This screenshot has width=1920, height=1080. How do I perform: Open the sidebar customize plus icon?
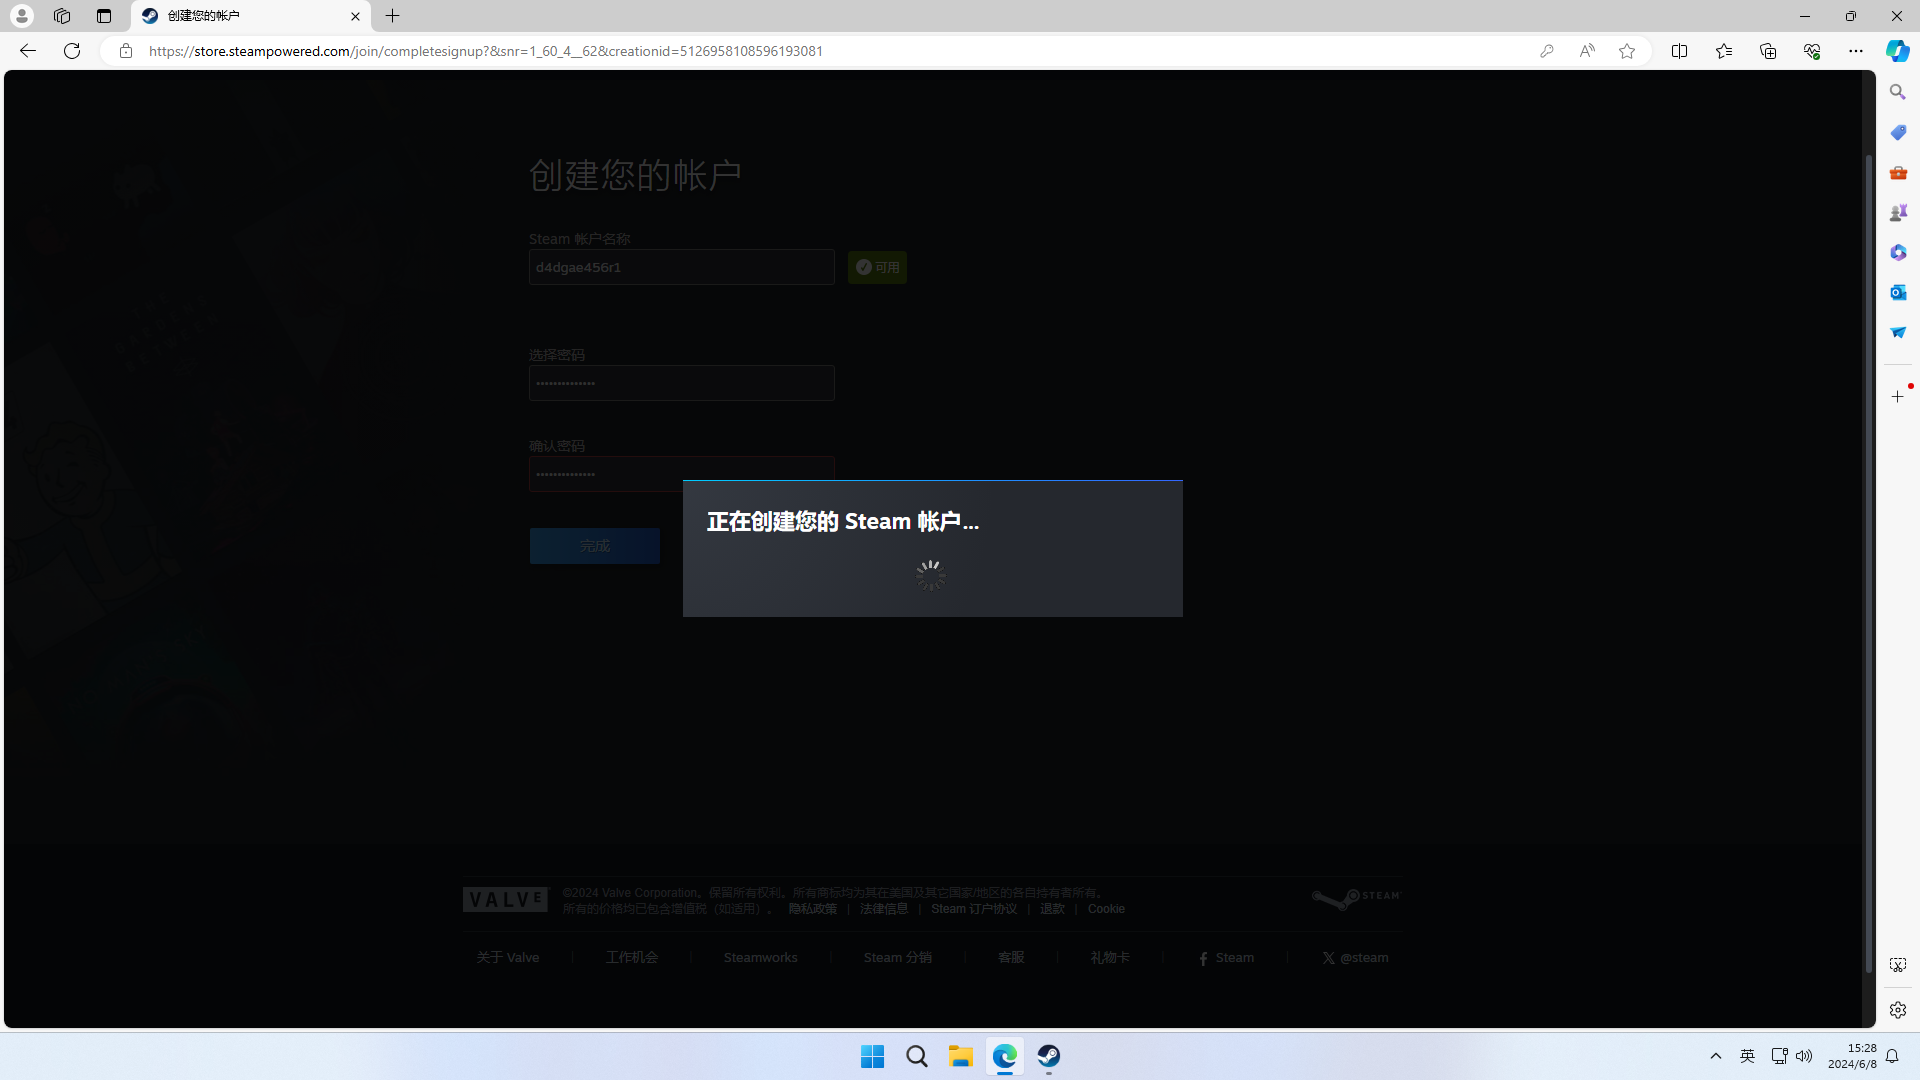(1897, 397)
